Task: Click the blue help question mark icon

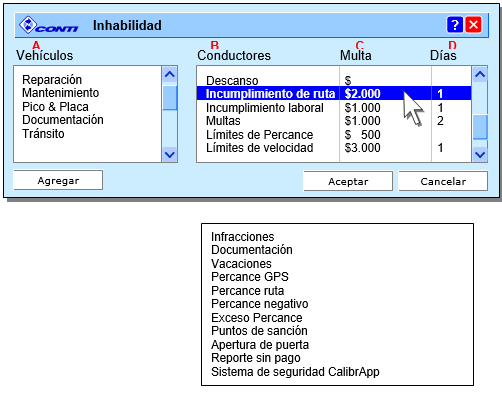Action: click(x=455, y=25)
